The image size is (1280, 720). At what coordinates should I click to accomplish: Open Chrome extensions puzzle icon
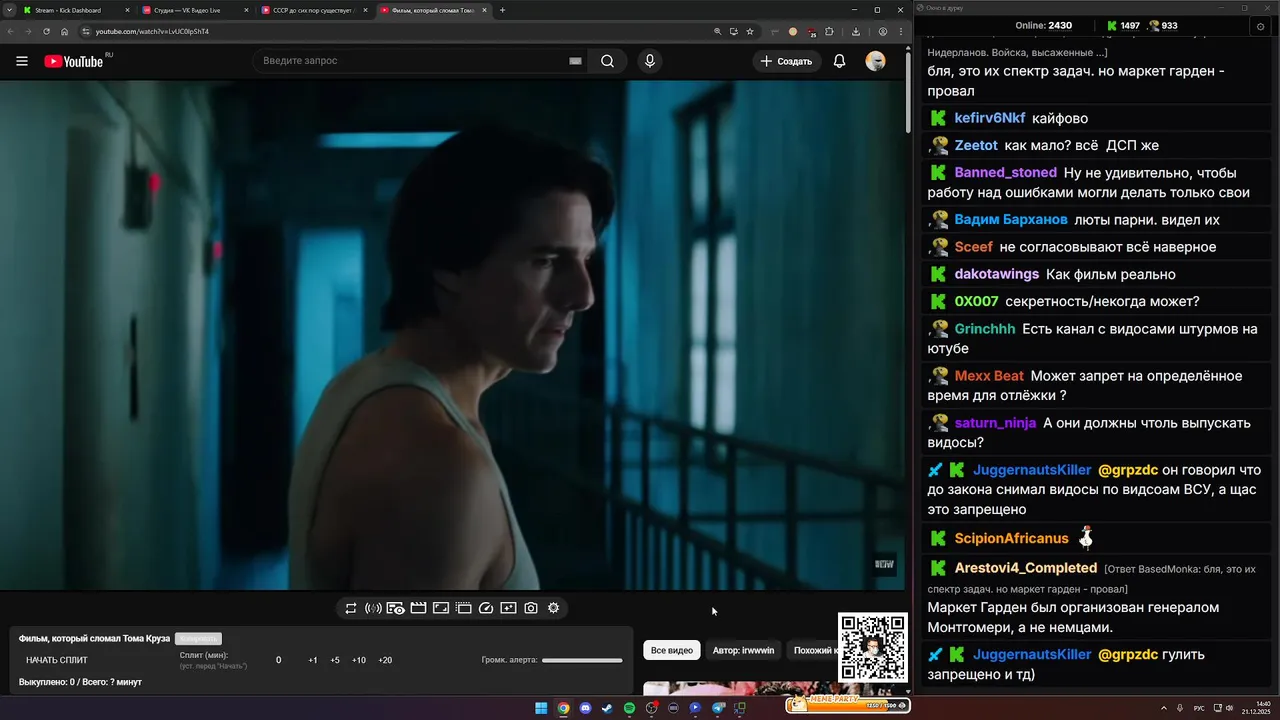(829, 31)
